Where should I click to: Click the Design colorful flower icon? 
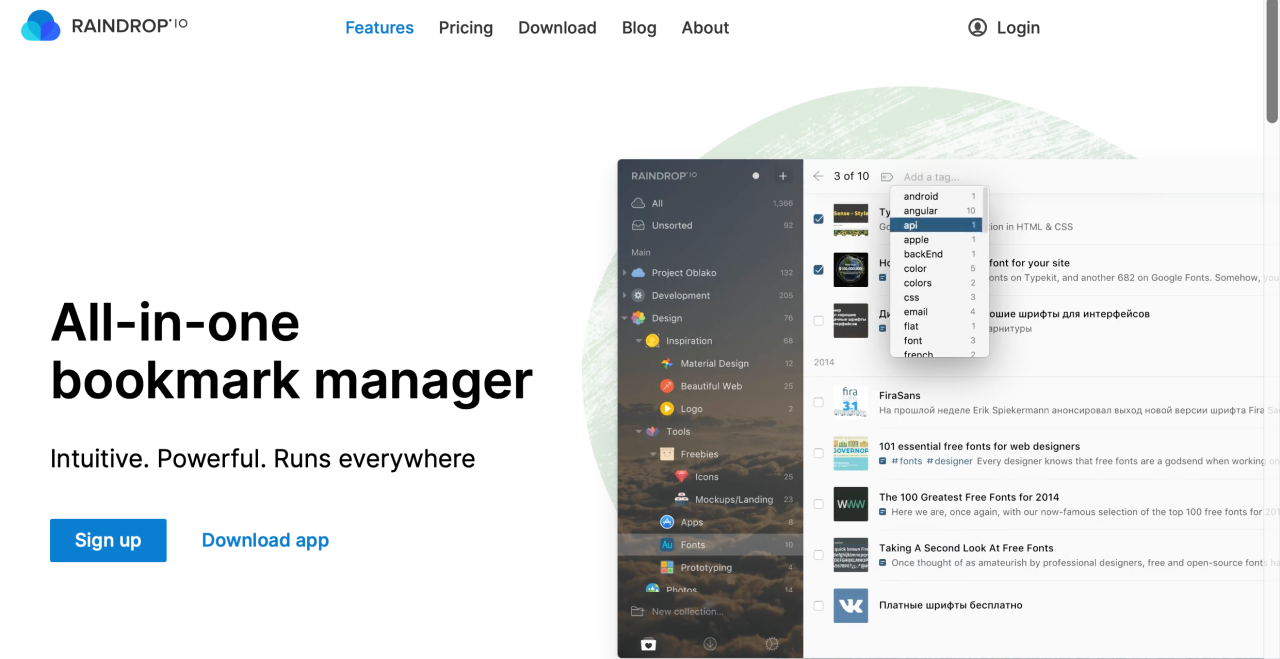638,318
